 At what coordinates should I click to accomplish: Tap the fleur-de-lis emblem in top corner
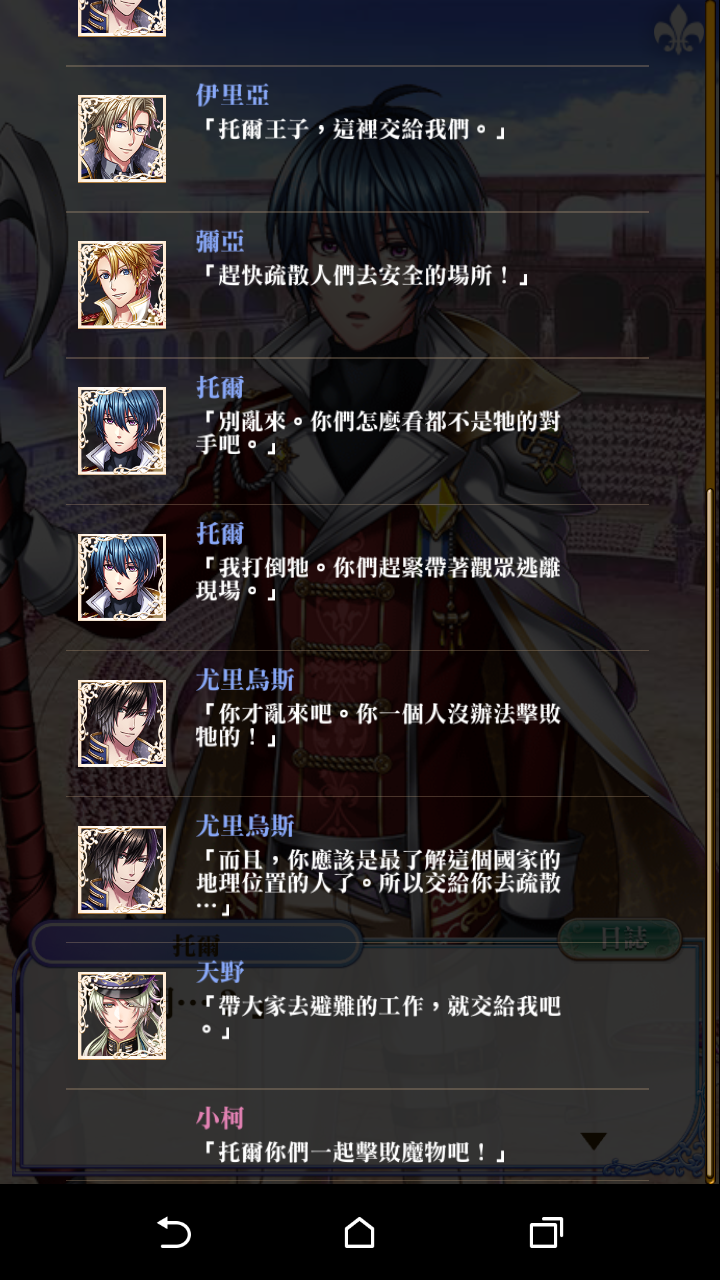tap(679, 29)
